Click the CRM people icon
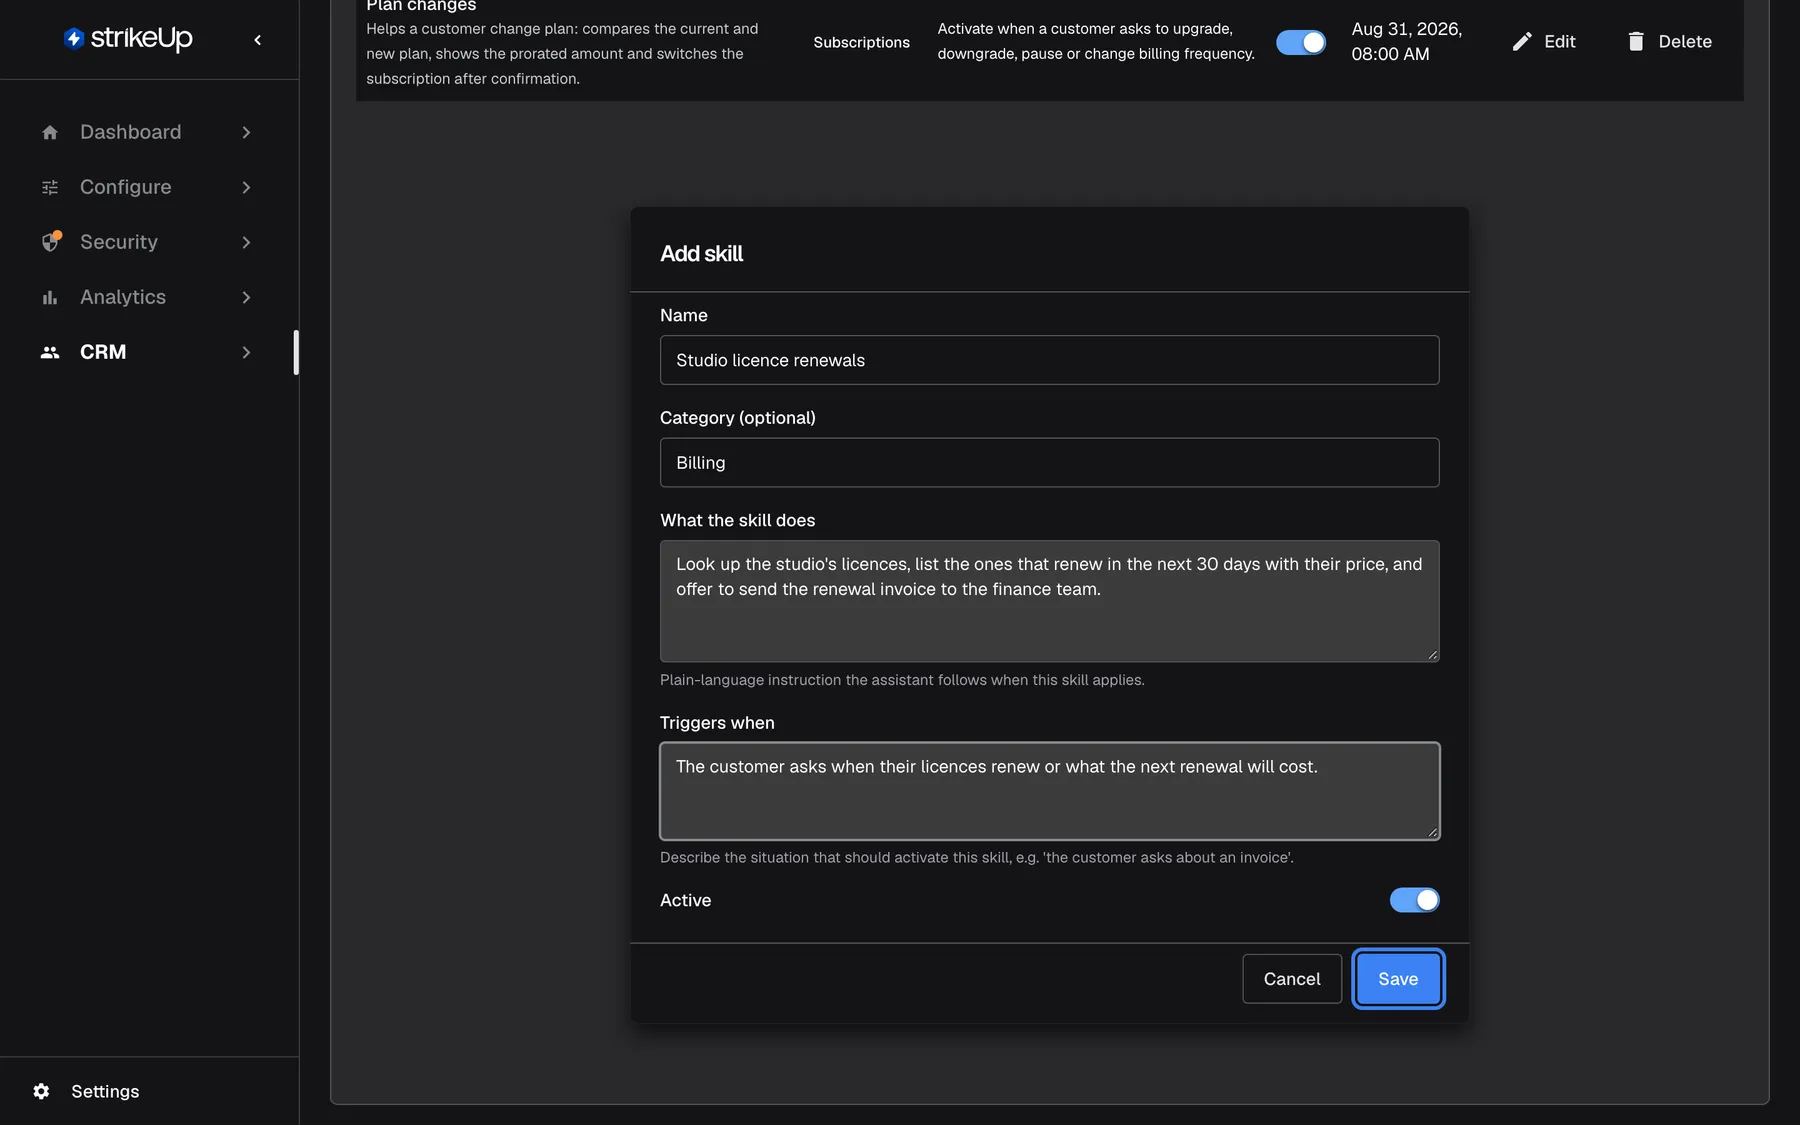The height and width of the screenshot is (1125, 1800). pos(50,352)
